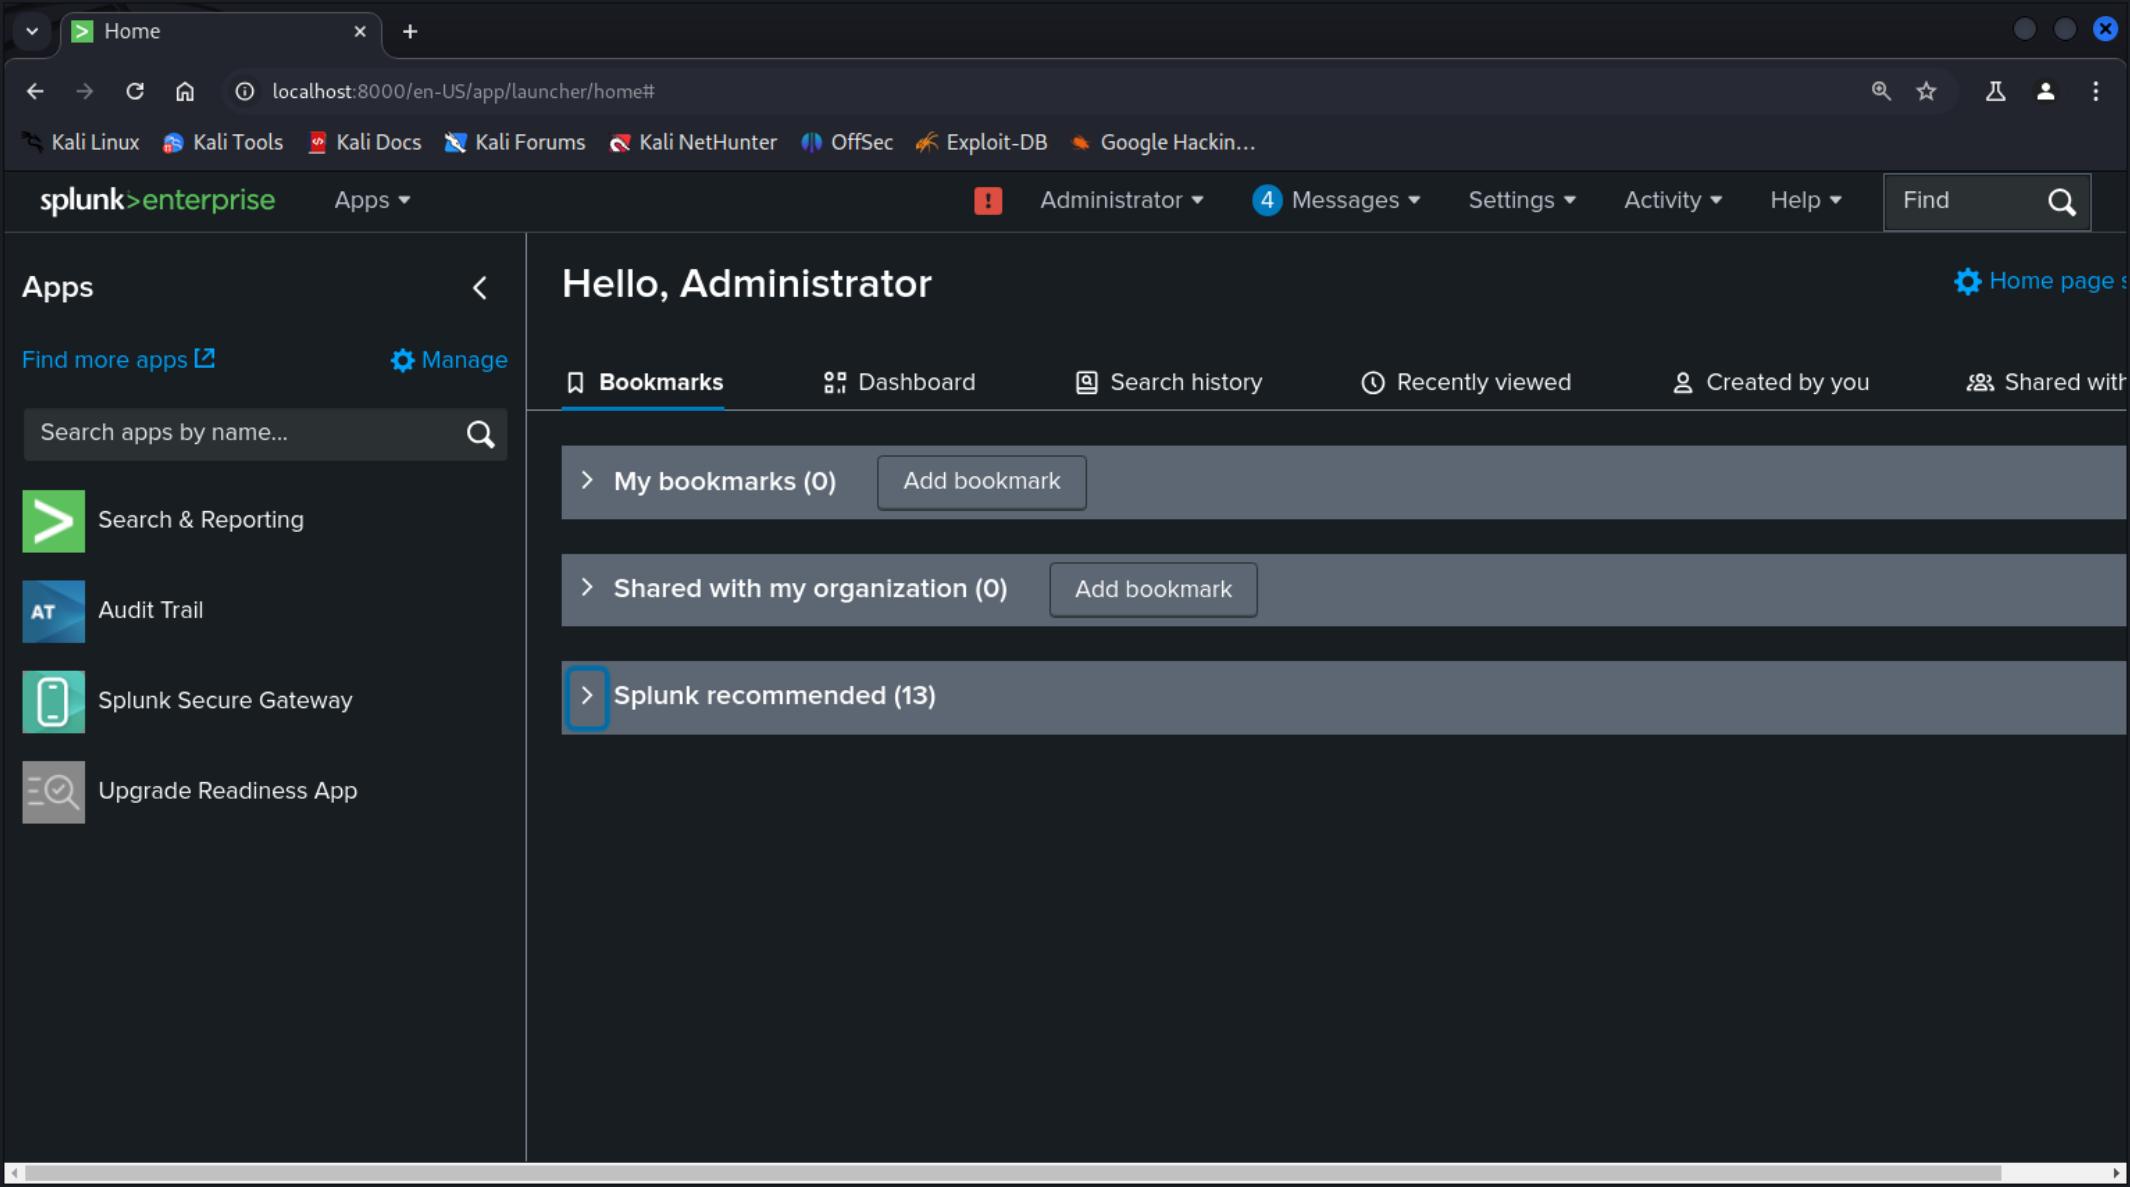Open the browser zoom indicator

click(1881, 91)
